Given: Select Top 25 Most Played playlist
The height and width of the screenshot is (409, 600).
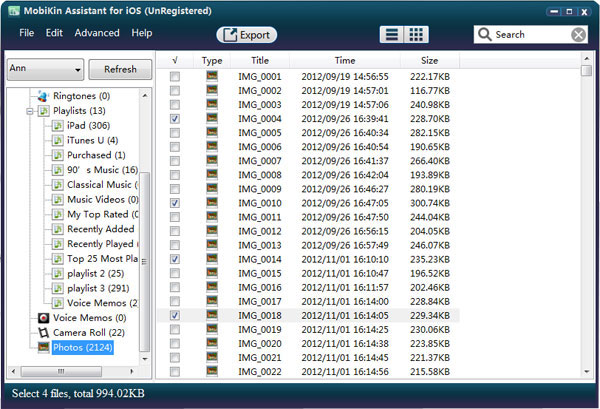Looking at the screenshot, I should click(x=102, y=259).
